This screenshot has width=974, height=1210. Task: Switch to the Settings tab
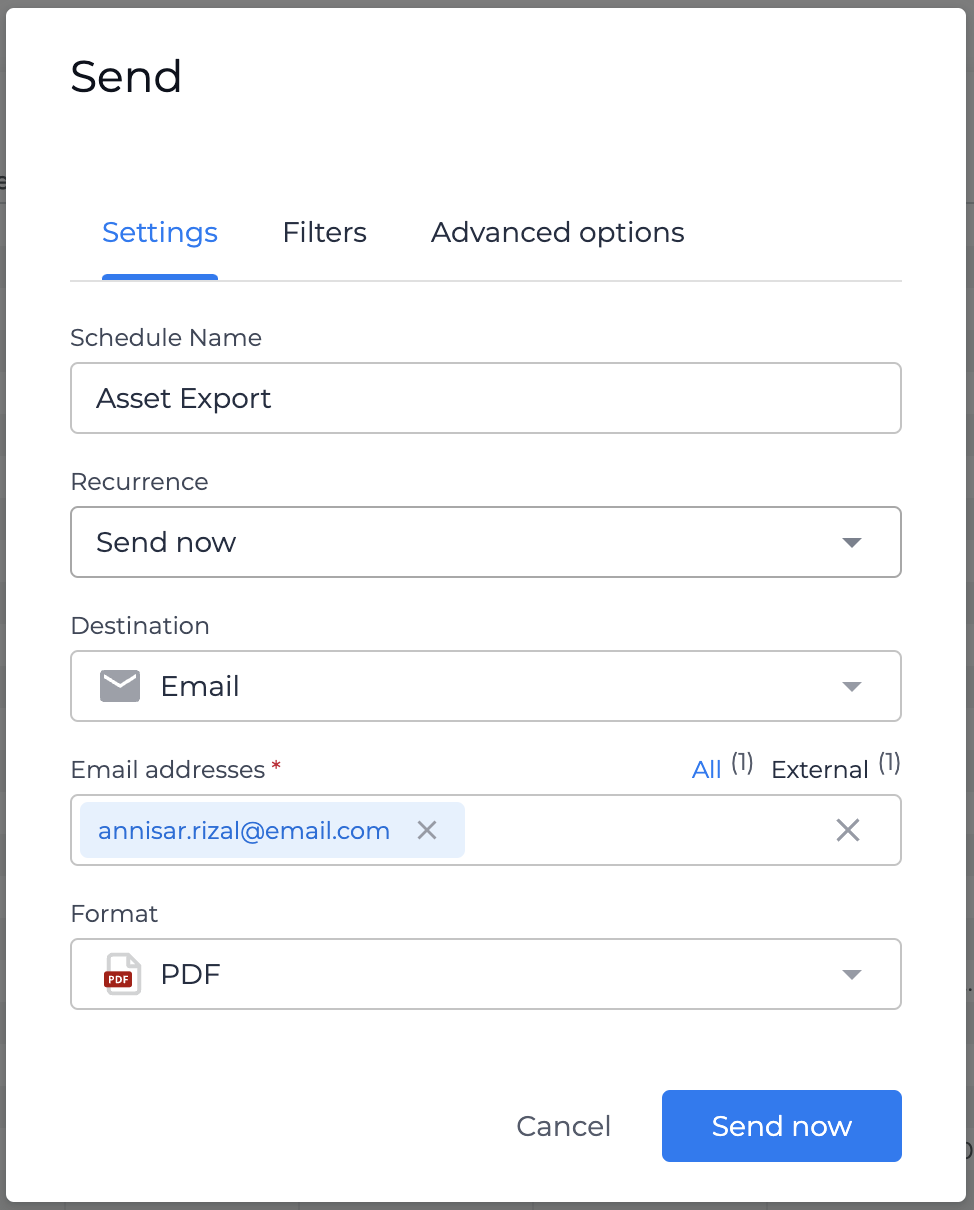click(160, 233)
